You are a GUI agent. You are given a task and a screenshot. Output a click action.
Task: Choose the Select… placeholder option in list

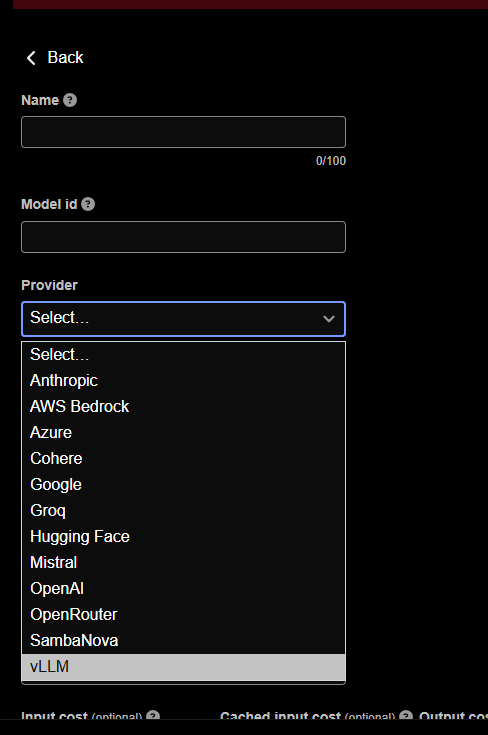183,355
